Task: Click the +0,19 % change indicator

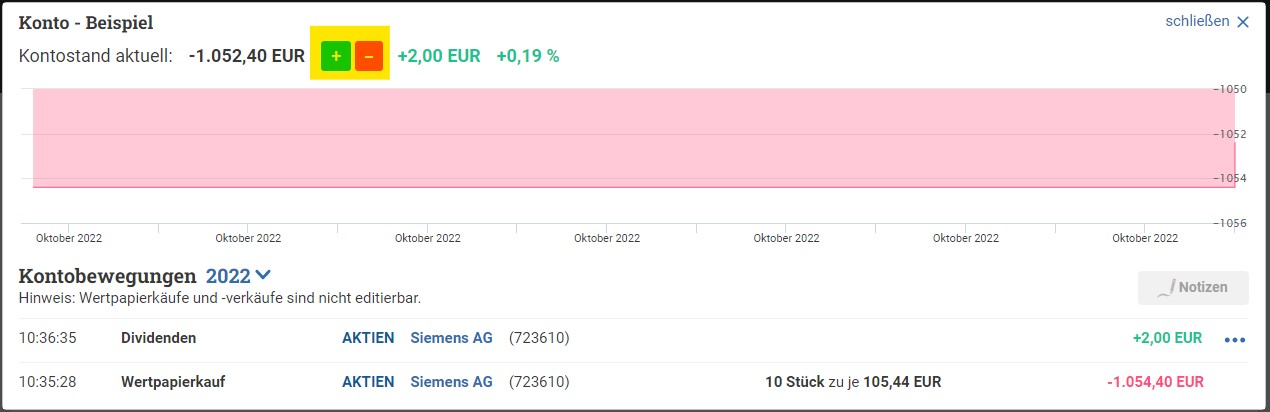Action: click(x=528, y=56)
